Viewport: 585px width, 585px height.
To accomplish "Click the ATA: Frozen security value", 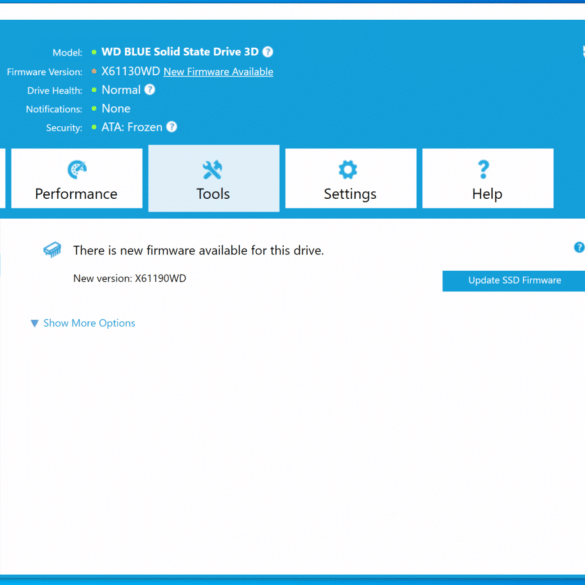I will click(x=132, y=127).
